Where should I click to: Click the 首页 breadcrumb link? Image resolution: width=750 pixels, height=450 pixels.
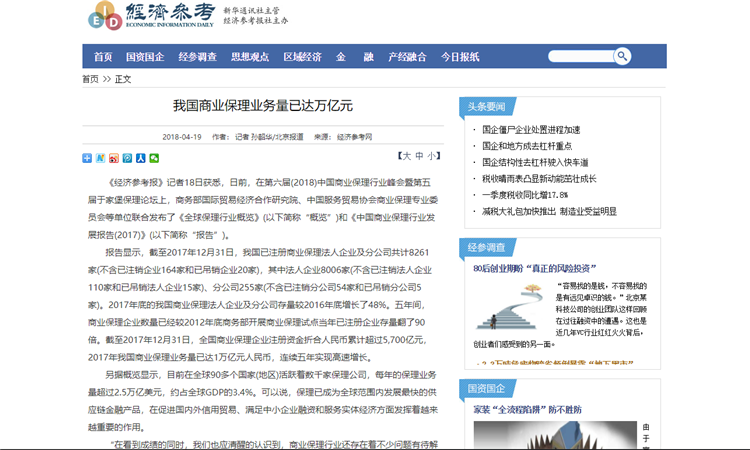[90, 79]
